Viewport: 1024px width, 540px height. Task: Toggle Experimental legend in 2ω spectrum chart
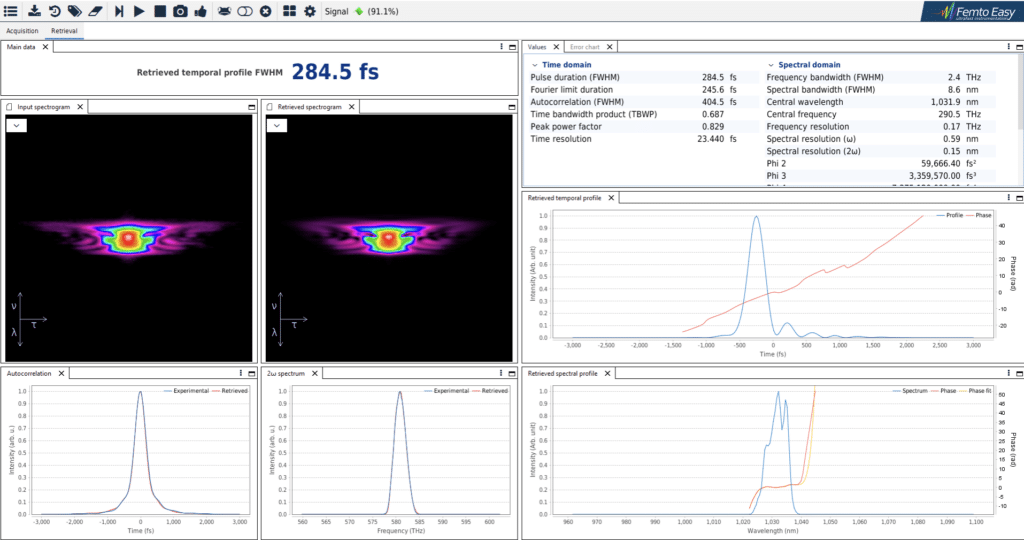447,390
